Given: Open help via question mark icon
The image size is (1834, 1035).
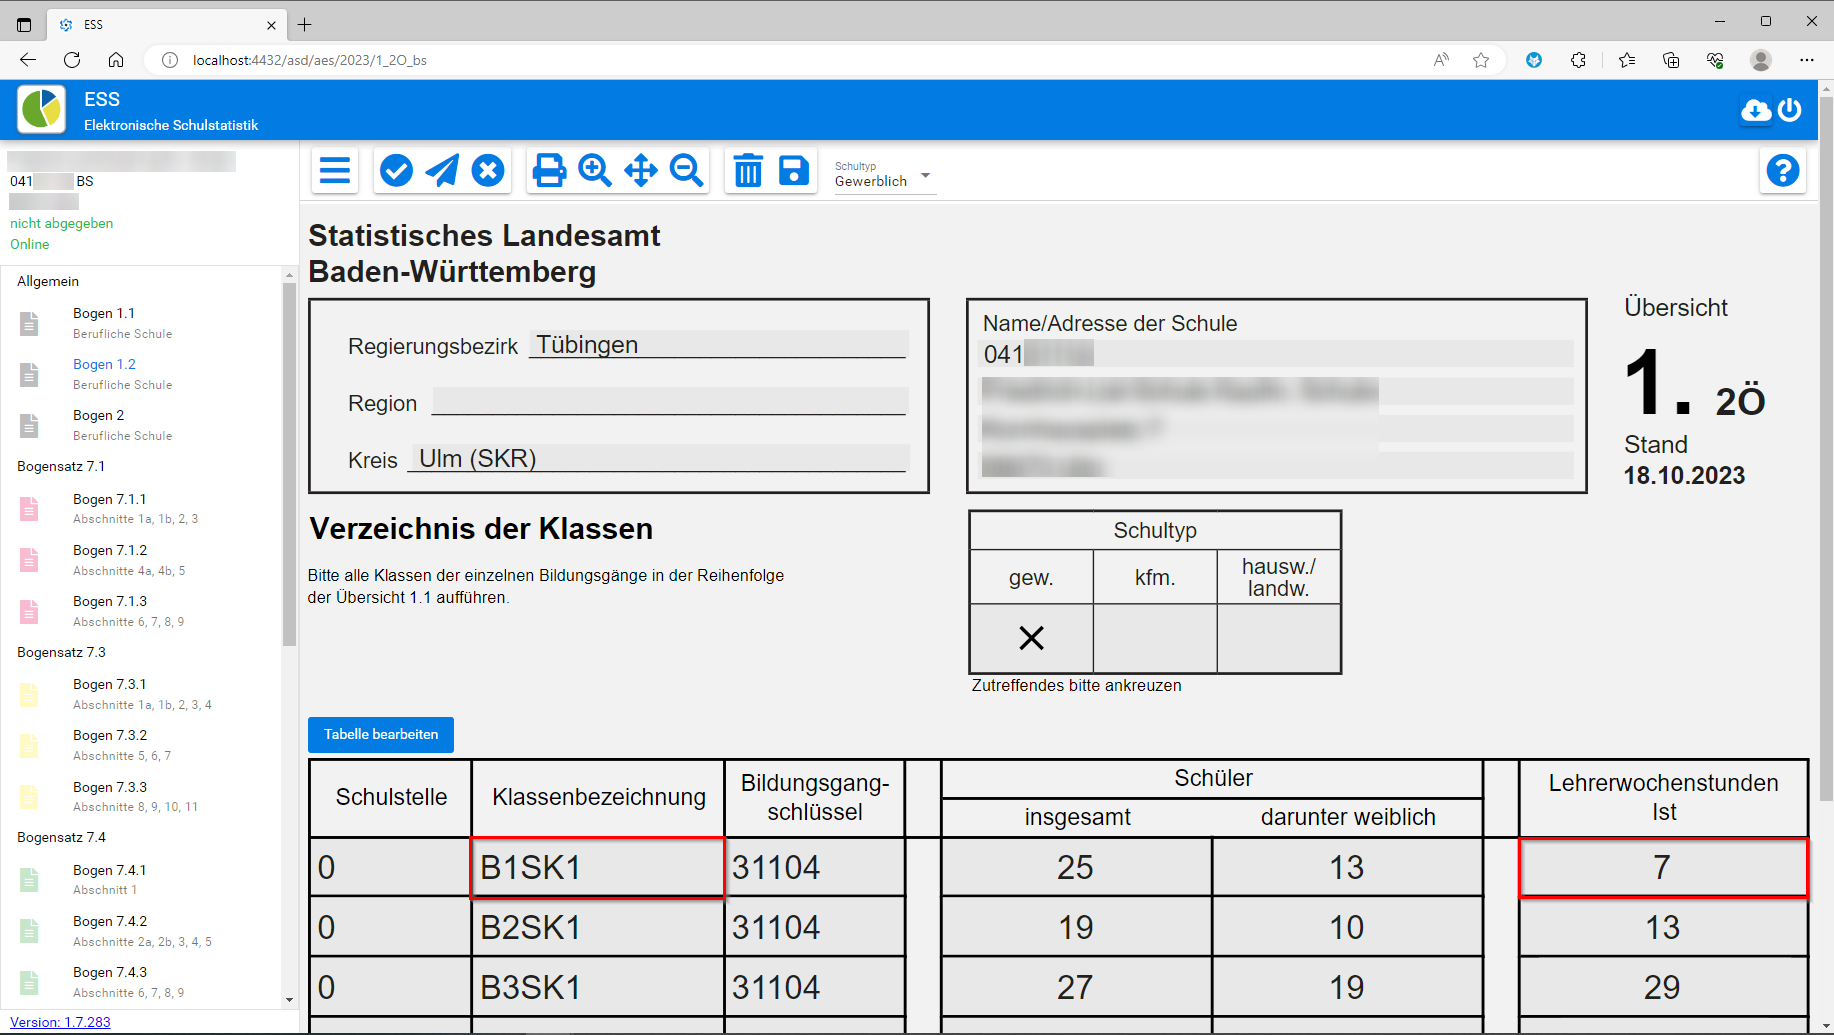Looking at the screenshot, I should click(x=1782, y=171).
